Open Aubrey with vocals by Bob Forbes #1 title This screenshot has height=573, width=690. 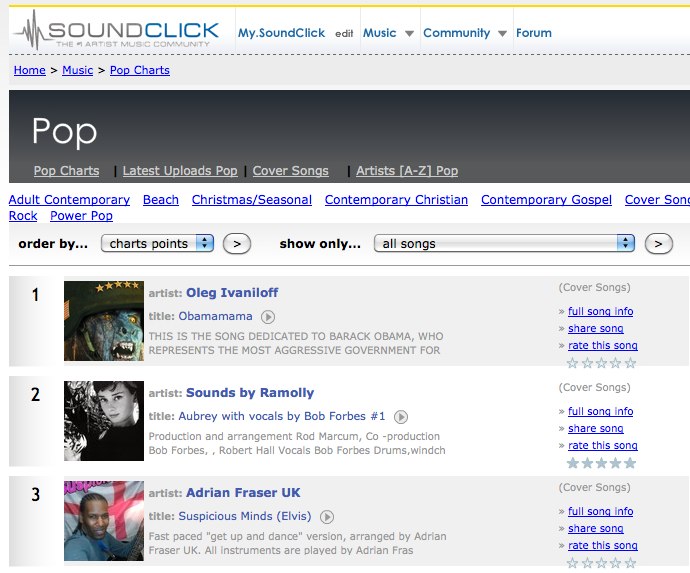click(x=282, y=416)
